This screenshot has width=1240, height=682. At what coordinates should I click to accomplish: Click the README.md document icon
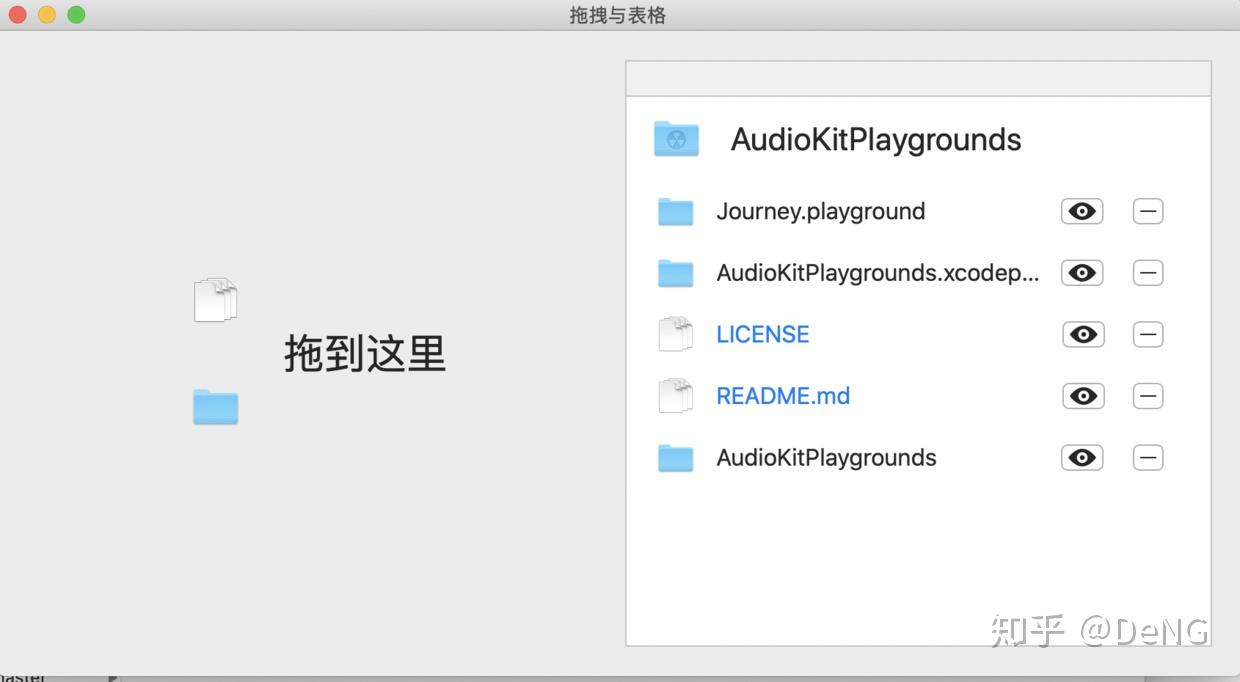coord(676,396)
